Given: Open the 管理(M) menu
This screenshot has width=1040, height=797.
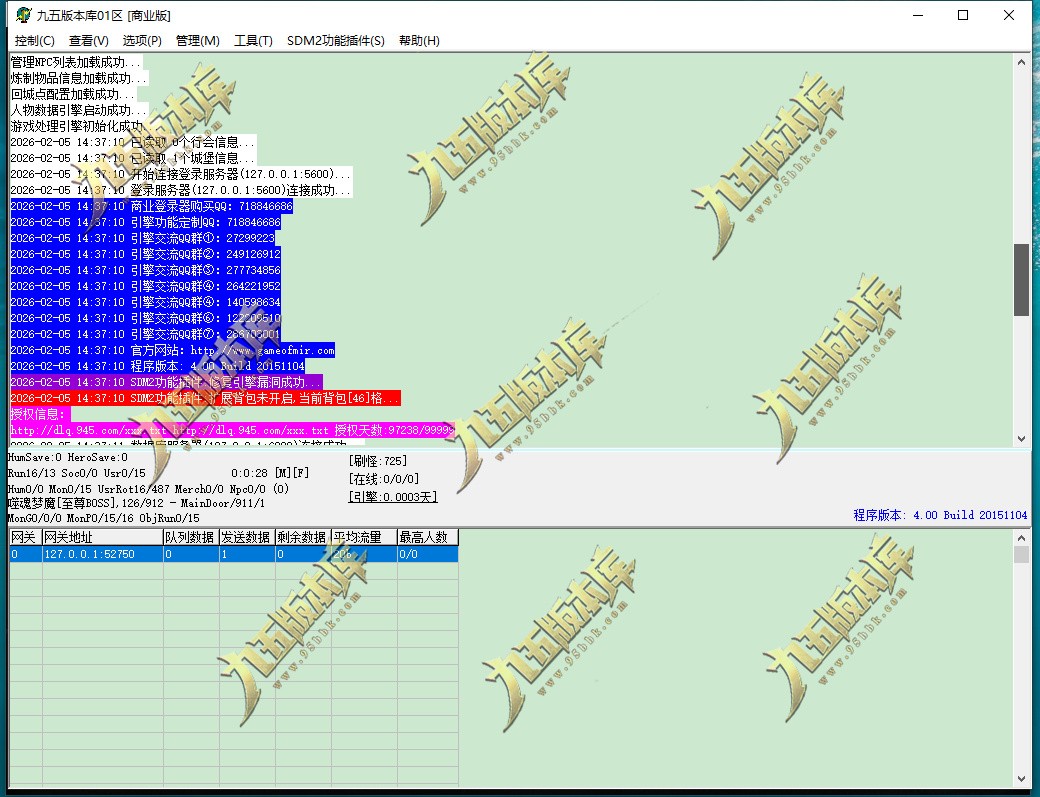Looking at the screenshot, I should (x=198, y=40).
